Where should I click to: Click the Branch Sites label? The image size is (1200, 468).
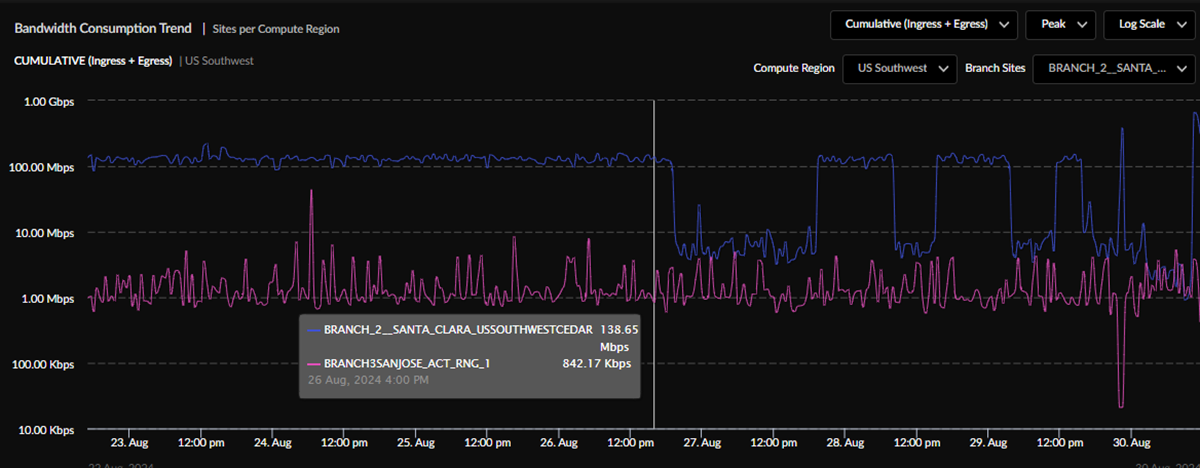click(995, 69)
